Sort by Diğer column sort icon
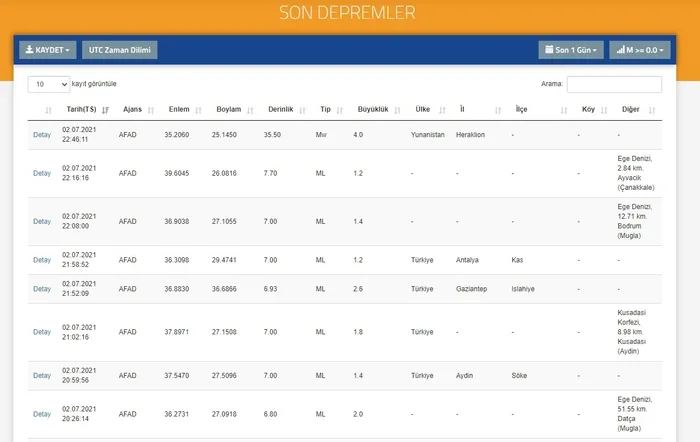This screenshot has height=442, width=700. pyautogui.click(x=652, y=110)
